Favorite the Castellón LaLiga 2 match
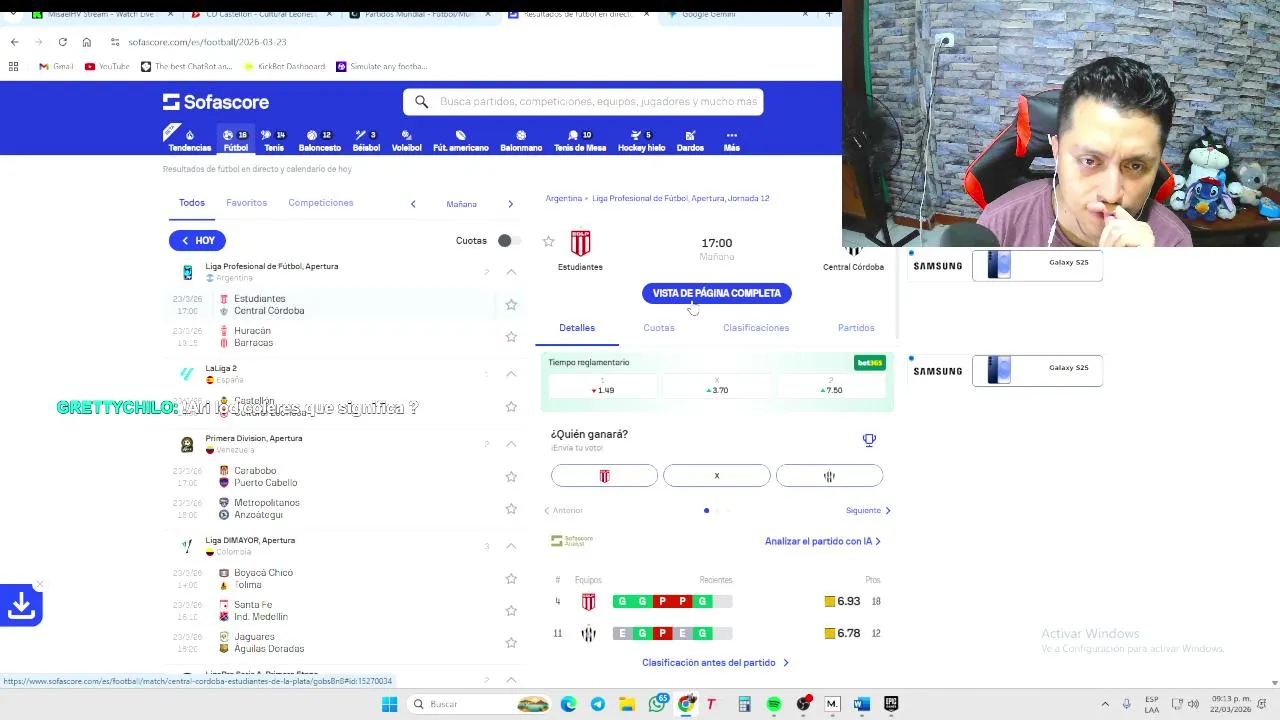 511,407
